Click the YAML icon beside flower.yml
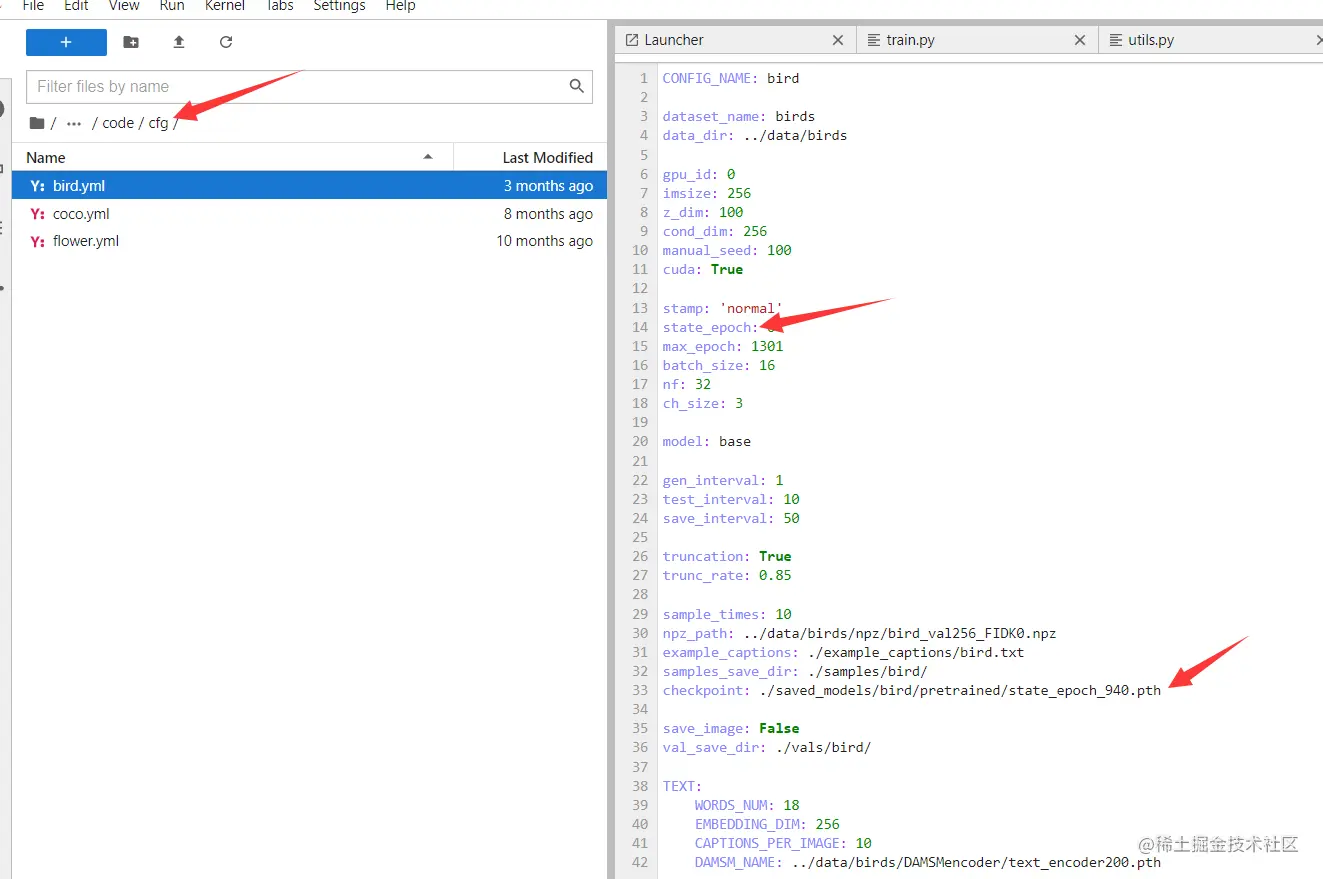The height and width of the screenshot is (879, 1323). click(x=38, y=240)
